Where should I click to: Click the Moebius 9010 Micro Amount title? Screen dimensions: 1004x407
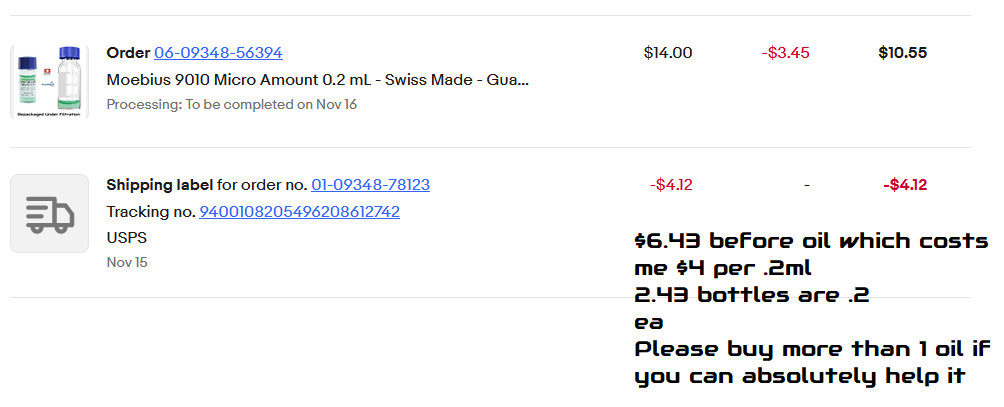[x=317, y=79]
